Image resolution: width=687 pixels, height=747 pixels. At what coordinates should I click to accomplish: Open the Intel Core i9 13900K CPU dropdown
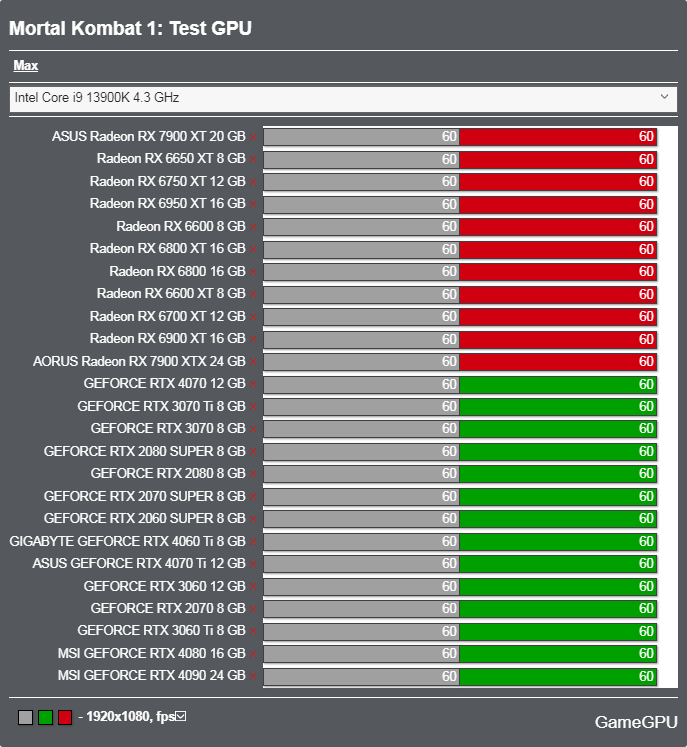click(x=343, y=99)
